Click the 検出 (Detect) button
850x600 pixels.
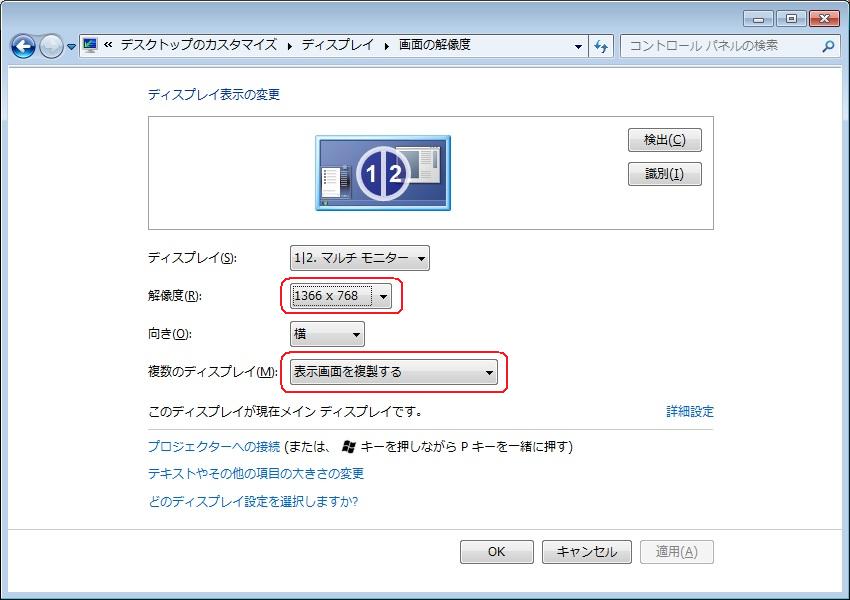pyautogui.click(x=664, y=140)
